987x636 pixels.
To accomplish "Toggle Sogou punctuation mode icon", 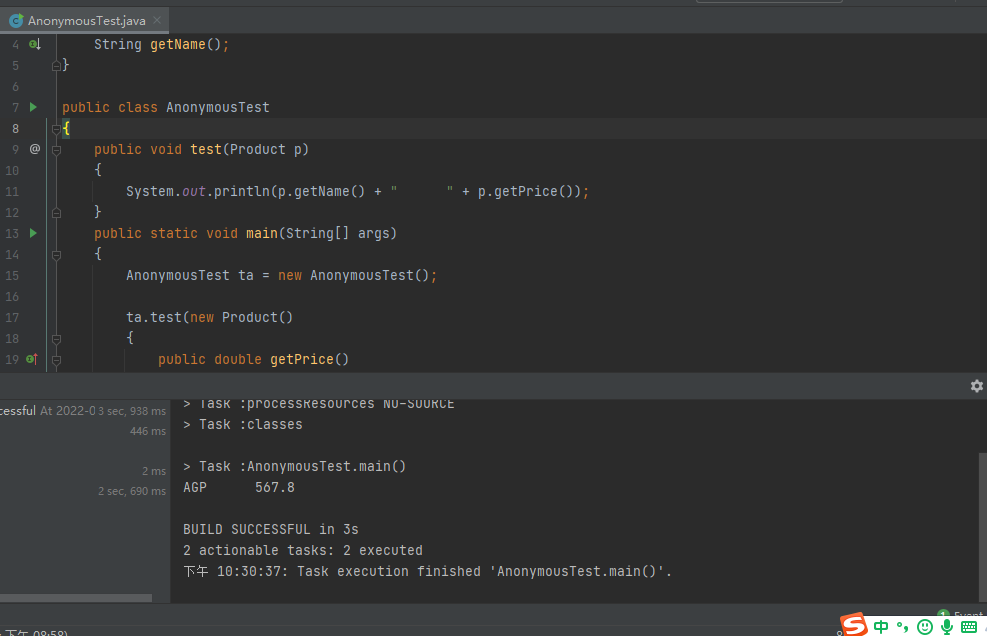I will (x=902, y=627).
